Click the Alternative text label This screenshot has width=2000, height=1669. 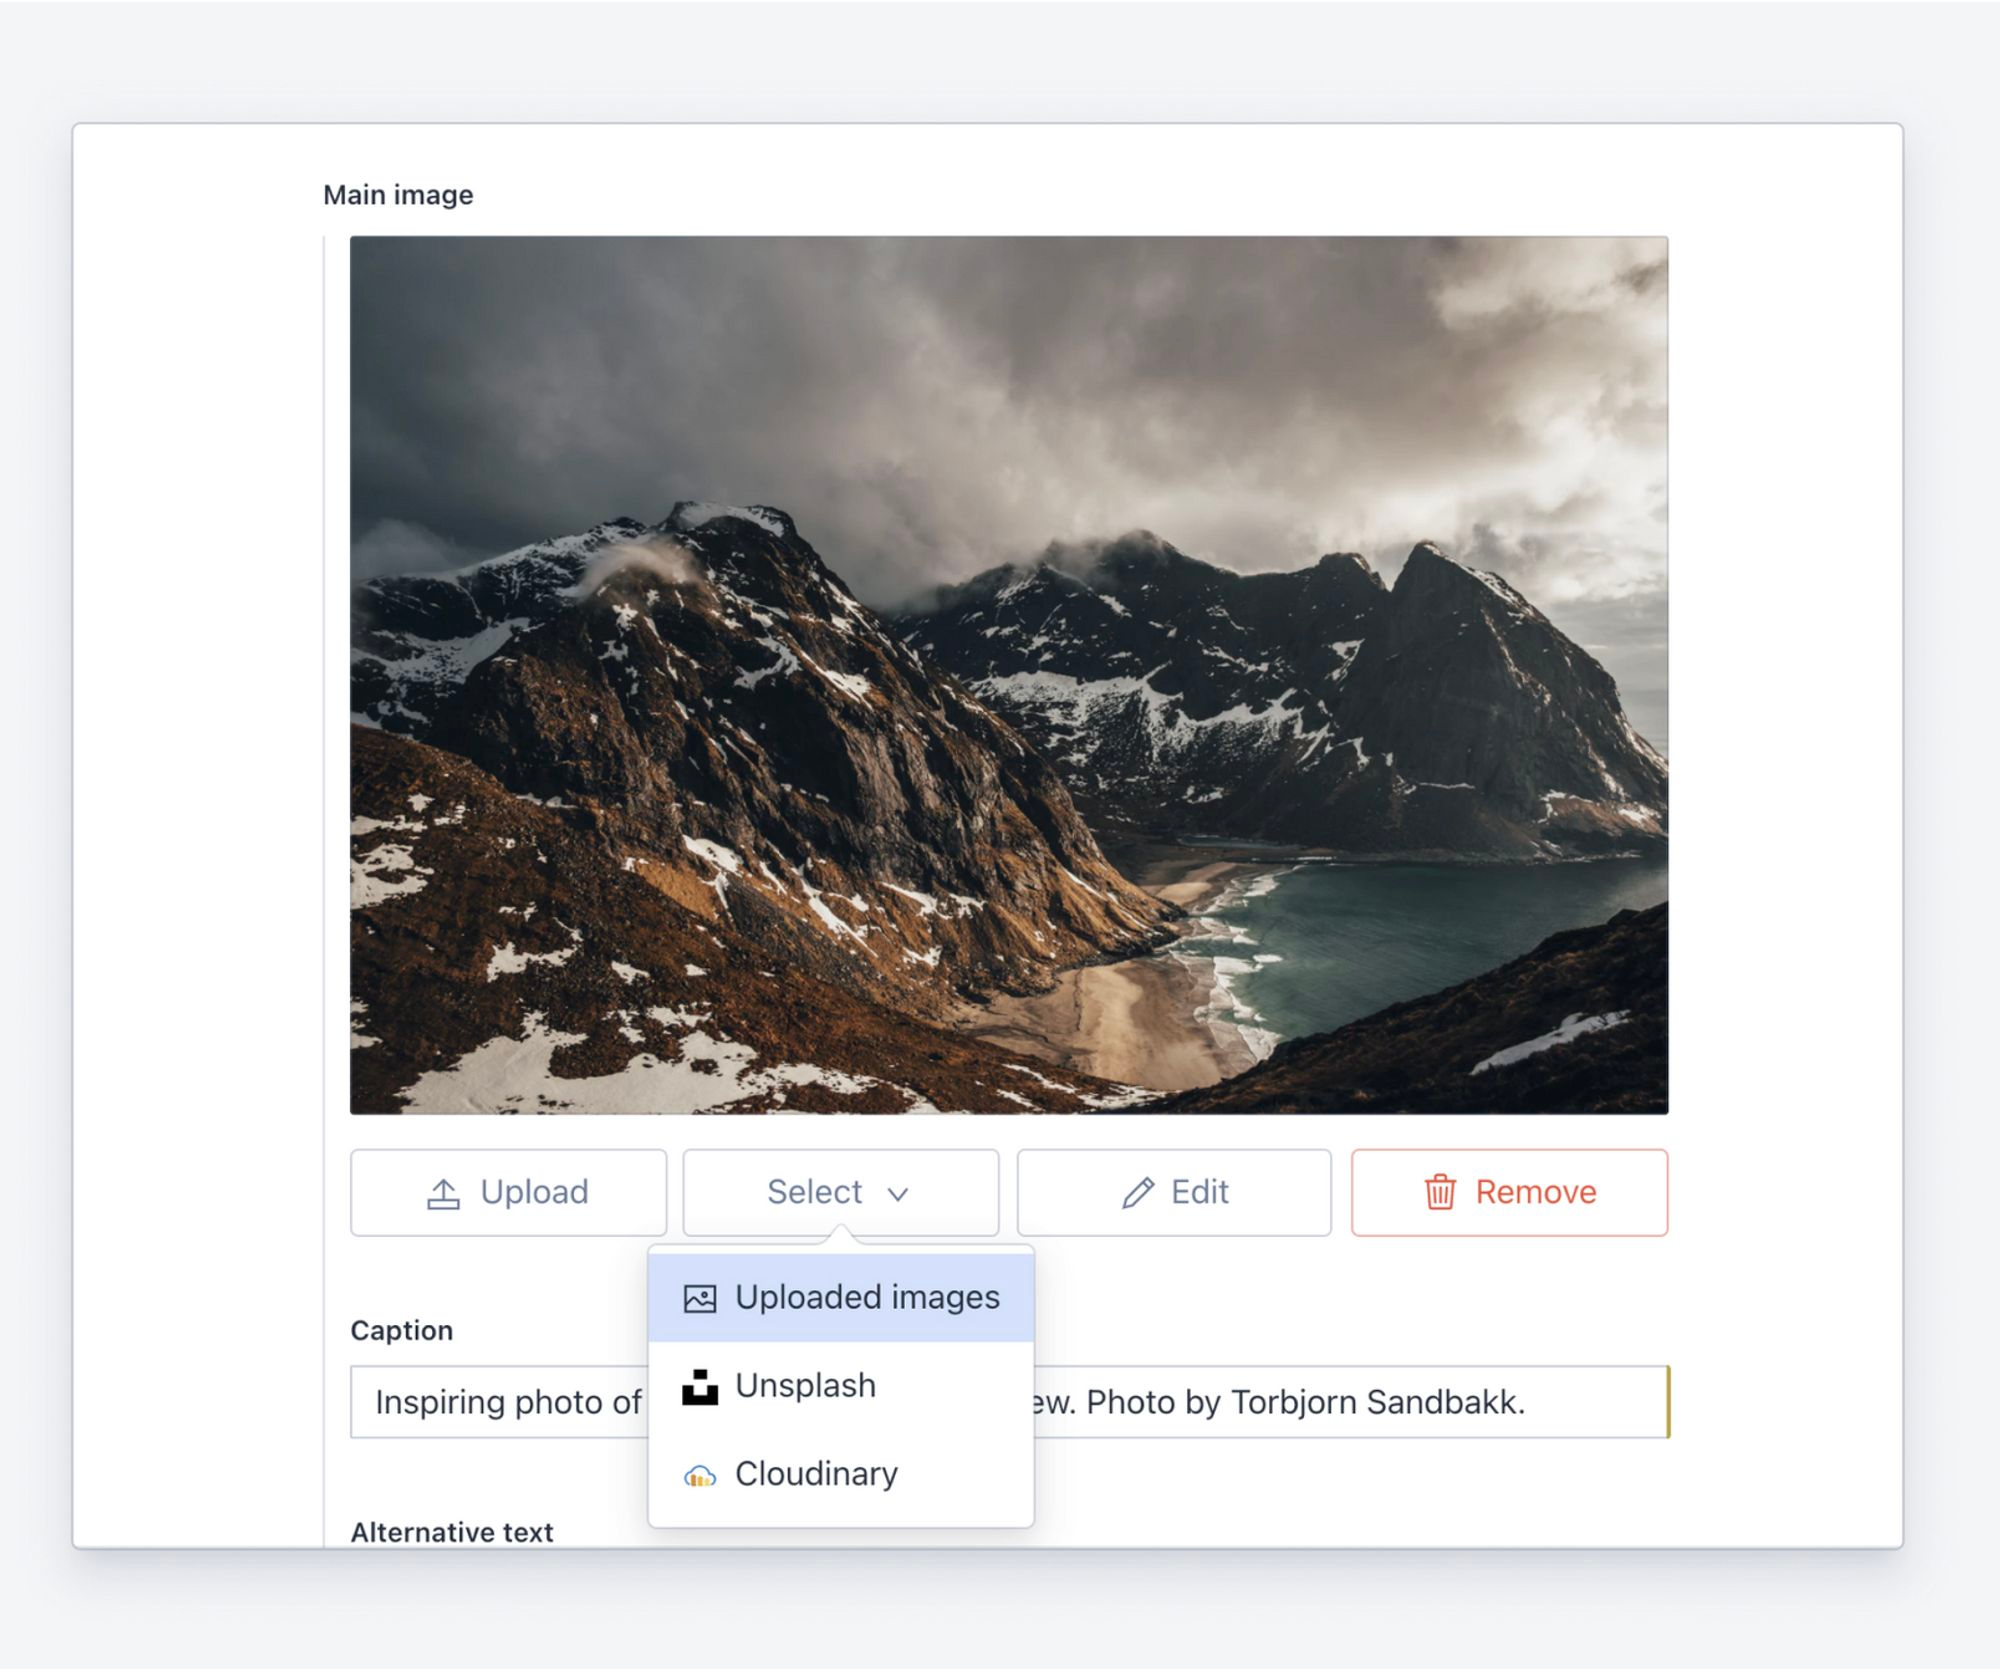click(x=451, y=1532)
